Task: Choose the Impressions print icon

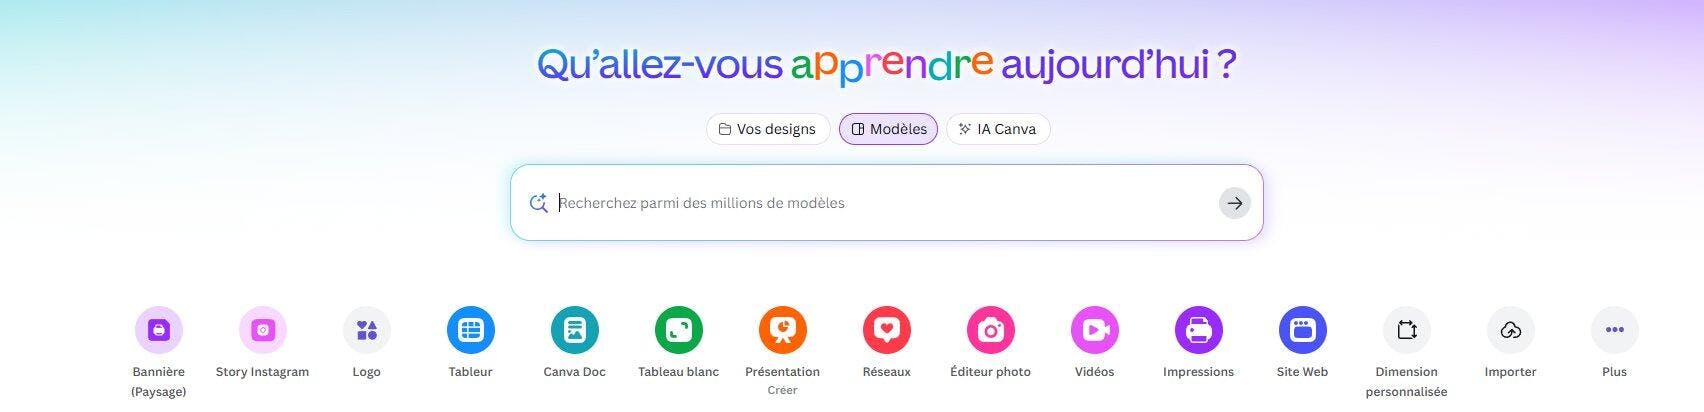Action: (1199, 330)
